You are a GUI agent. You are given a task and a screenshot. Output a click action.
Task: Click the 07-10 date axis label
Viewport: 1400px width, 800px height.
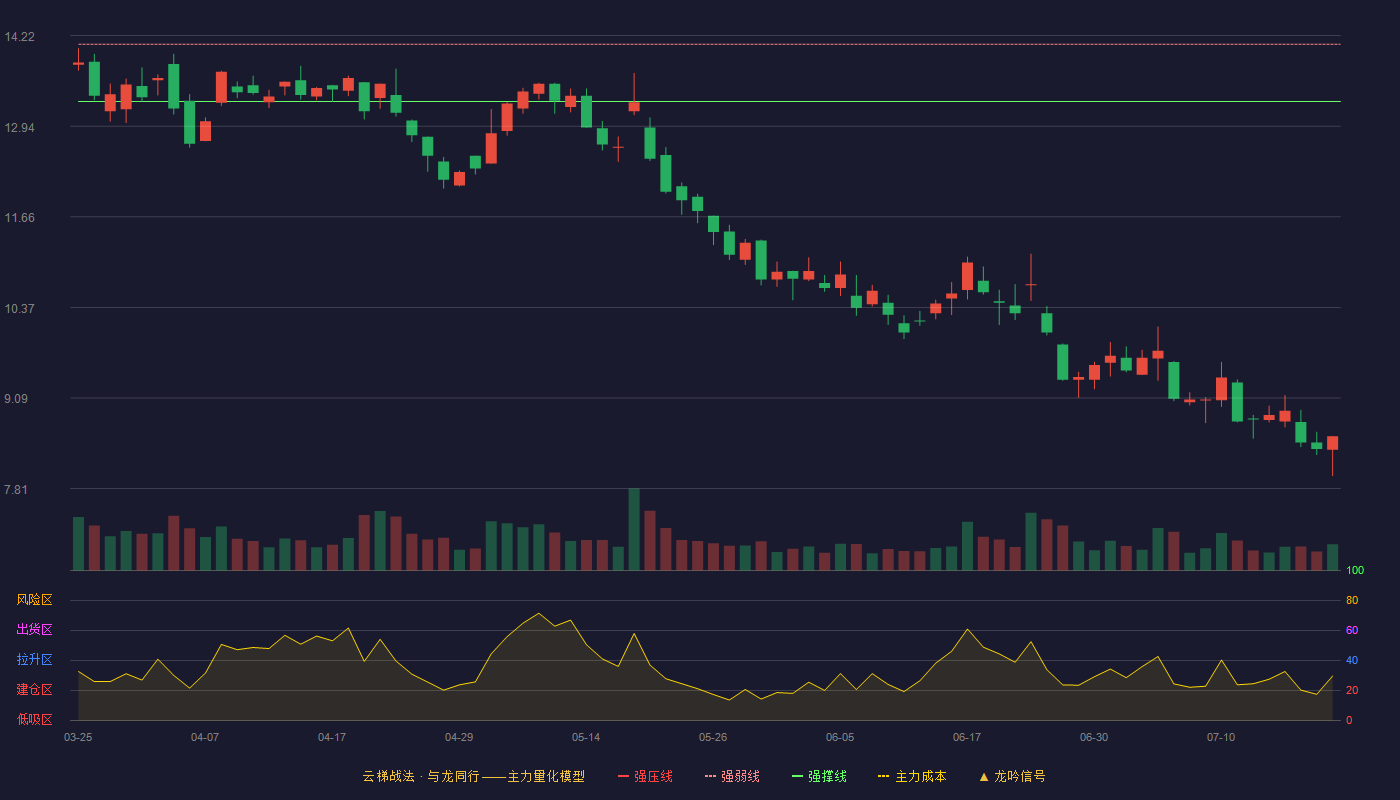point(1221,737)
